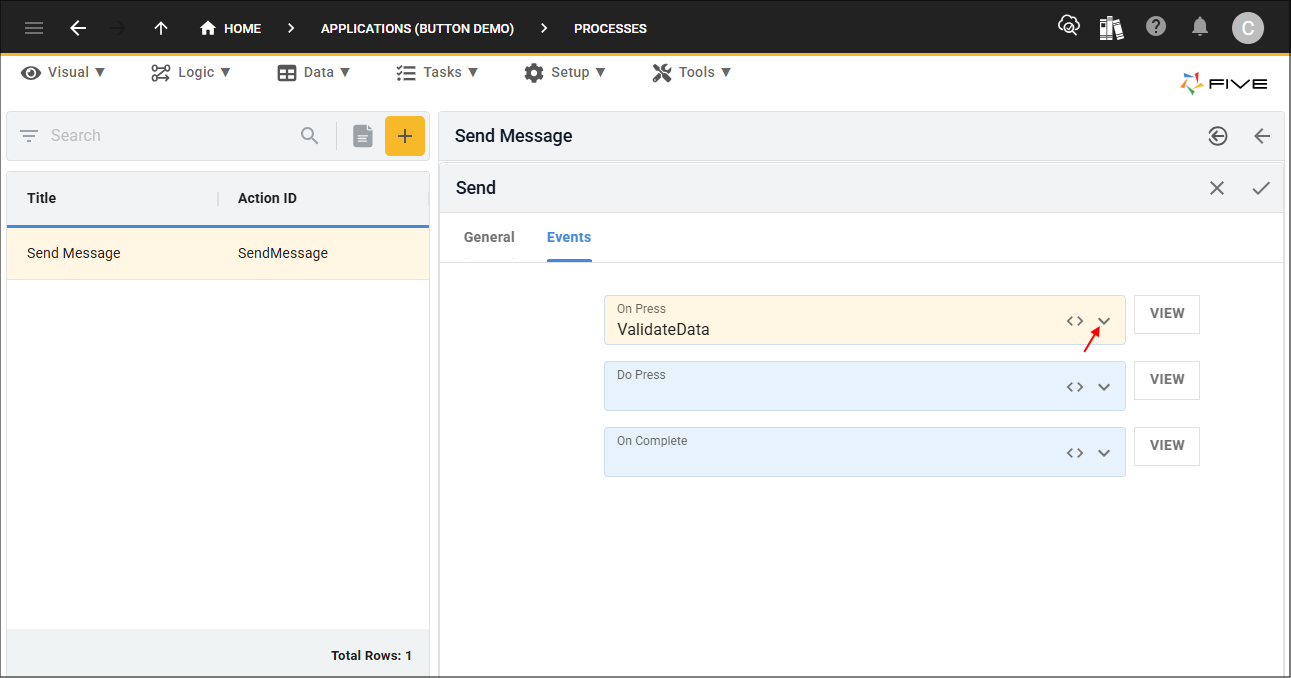The width and height of the screenshot is (1291, 678).
Task: Click the circular back arrow in Send Message header
Action: point(1217,136)
